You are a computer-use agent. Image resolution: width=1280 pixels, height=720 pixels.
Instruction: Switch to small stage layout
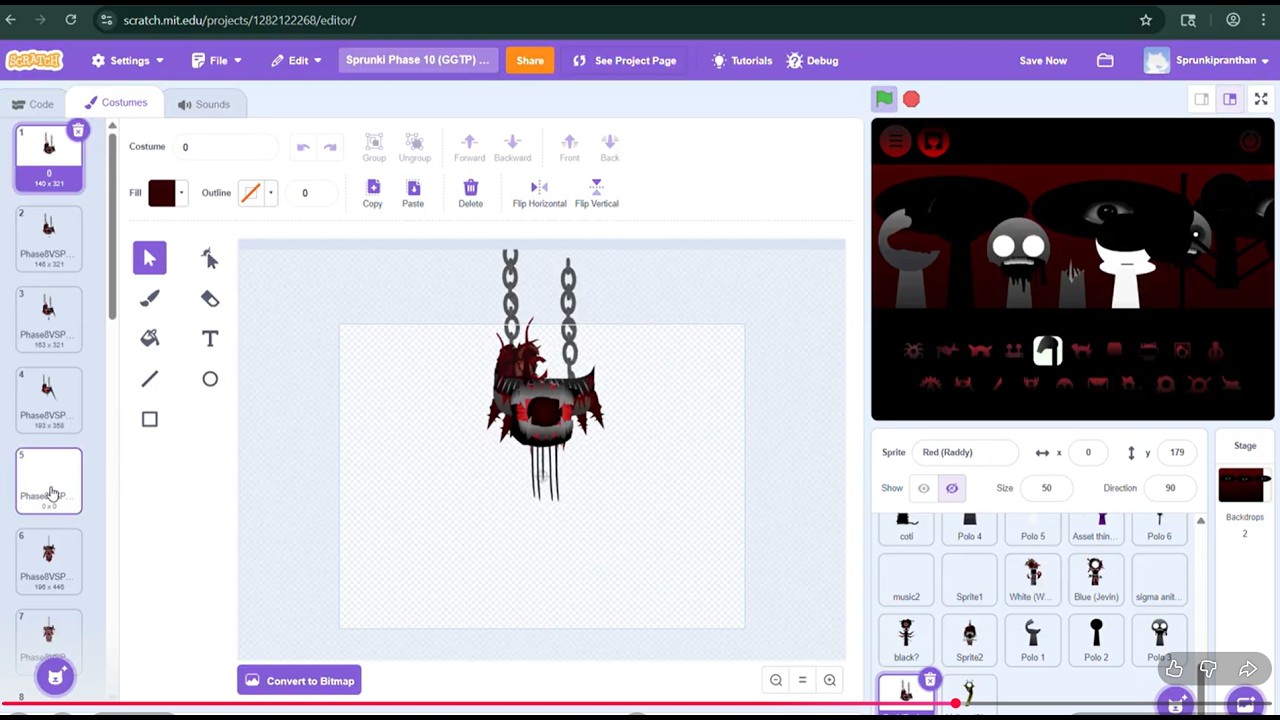1202,99
